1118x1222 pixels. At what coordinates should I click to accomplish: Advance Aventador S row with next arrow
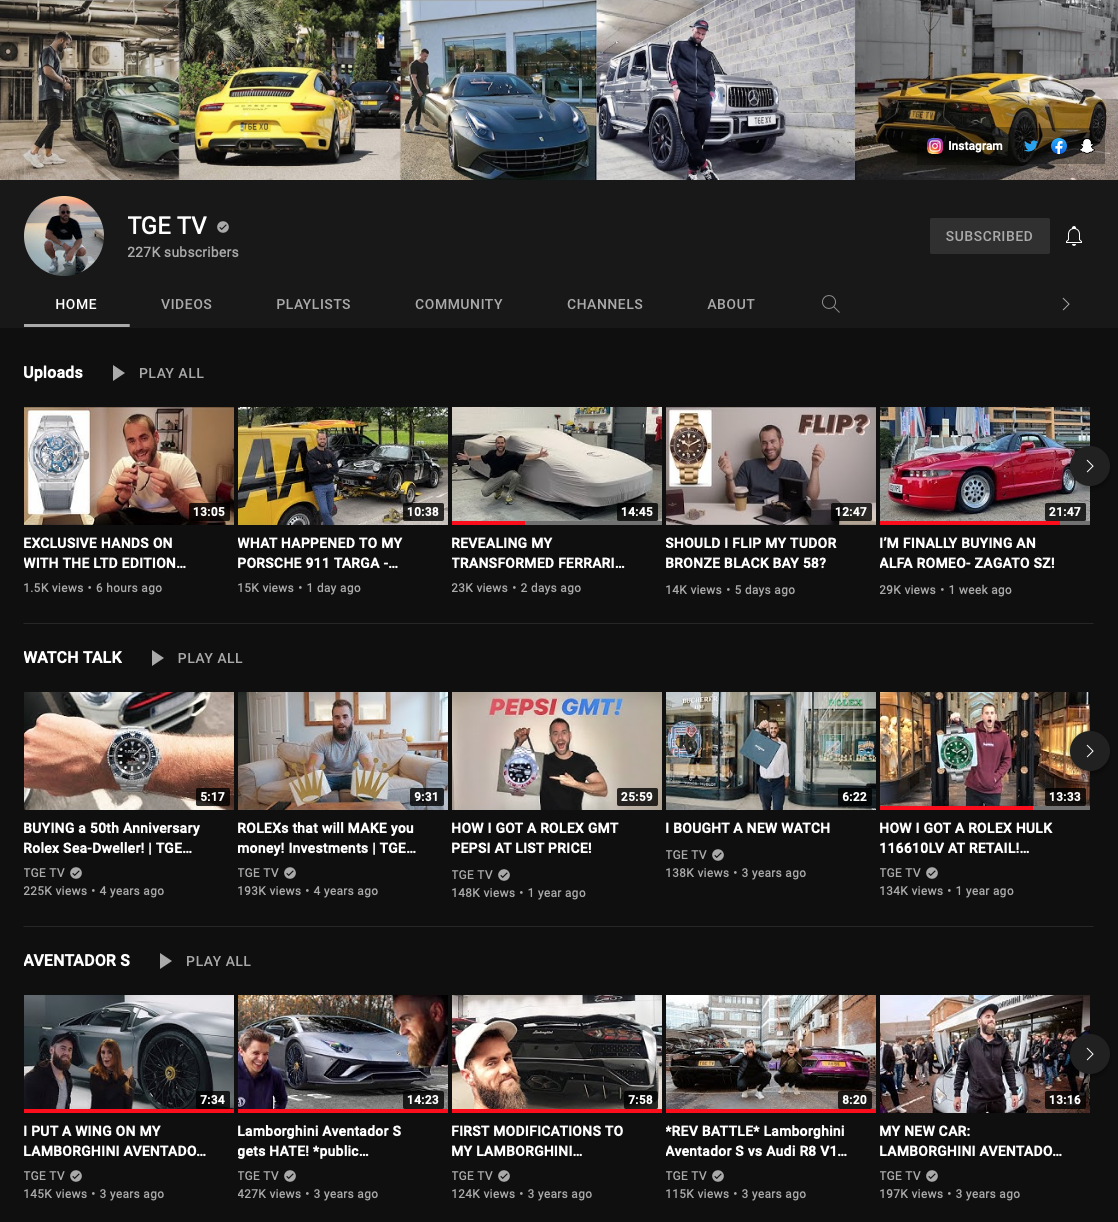point(1090,1054)
